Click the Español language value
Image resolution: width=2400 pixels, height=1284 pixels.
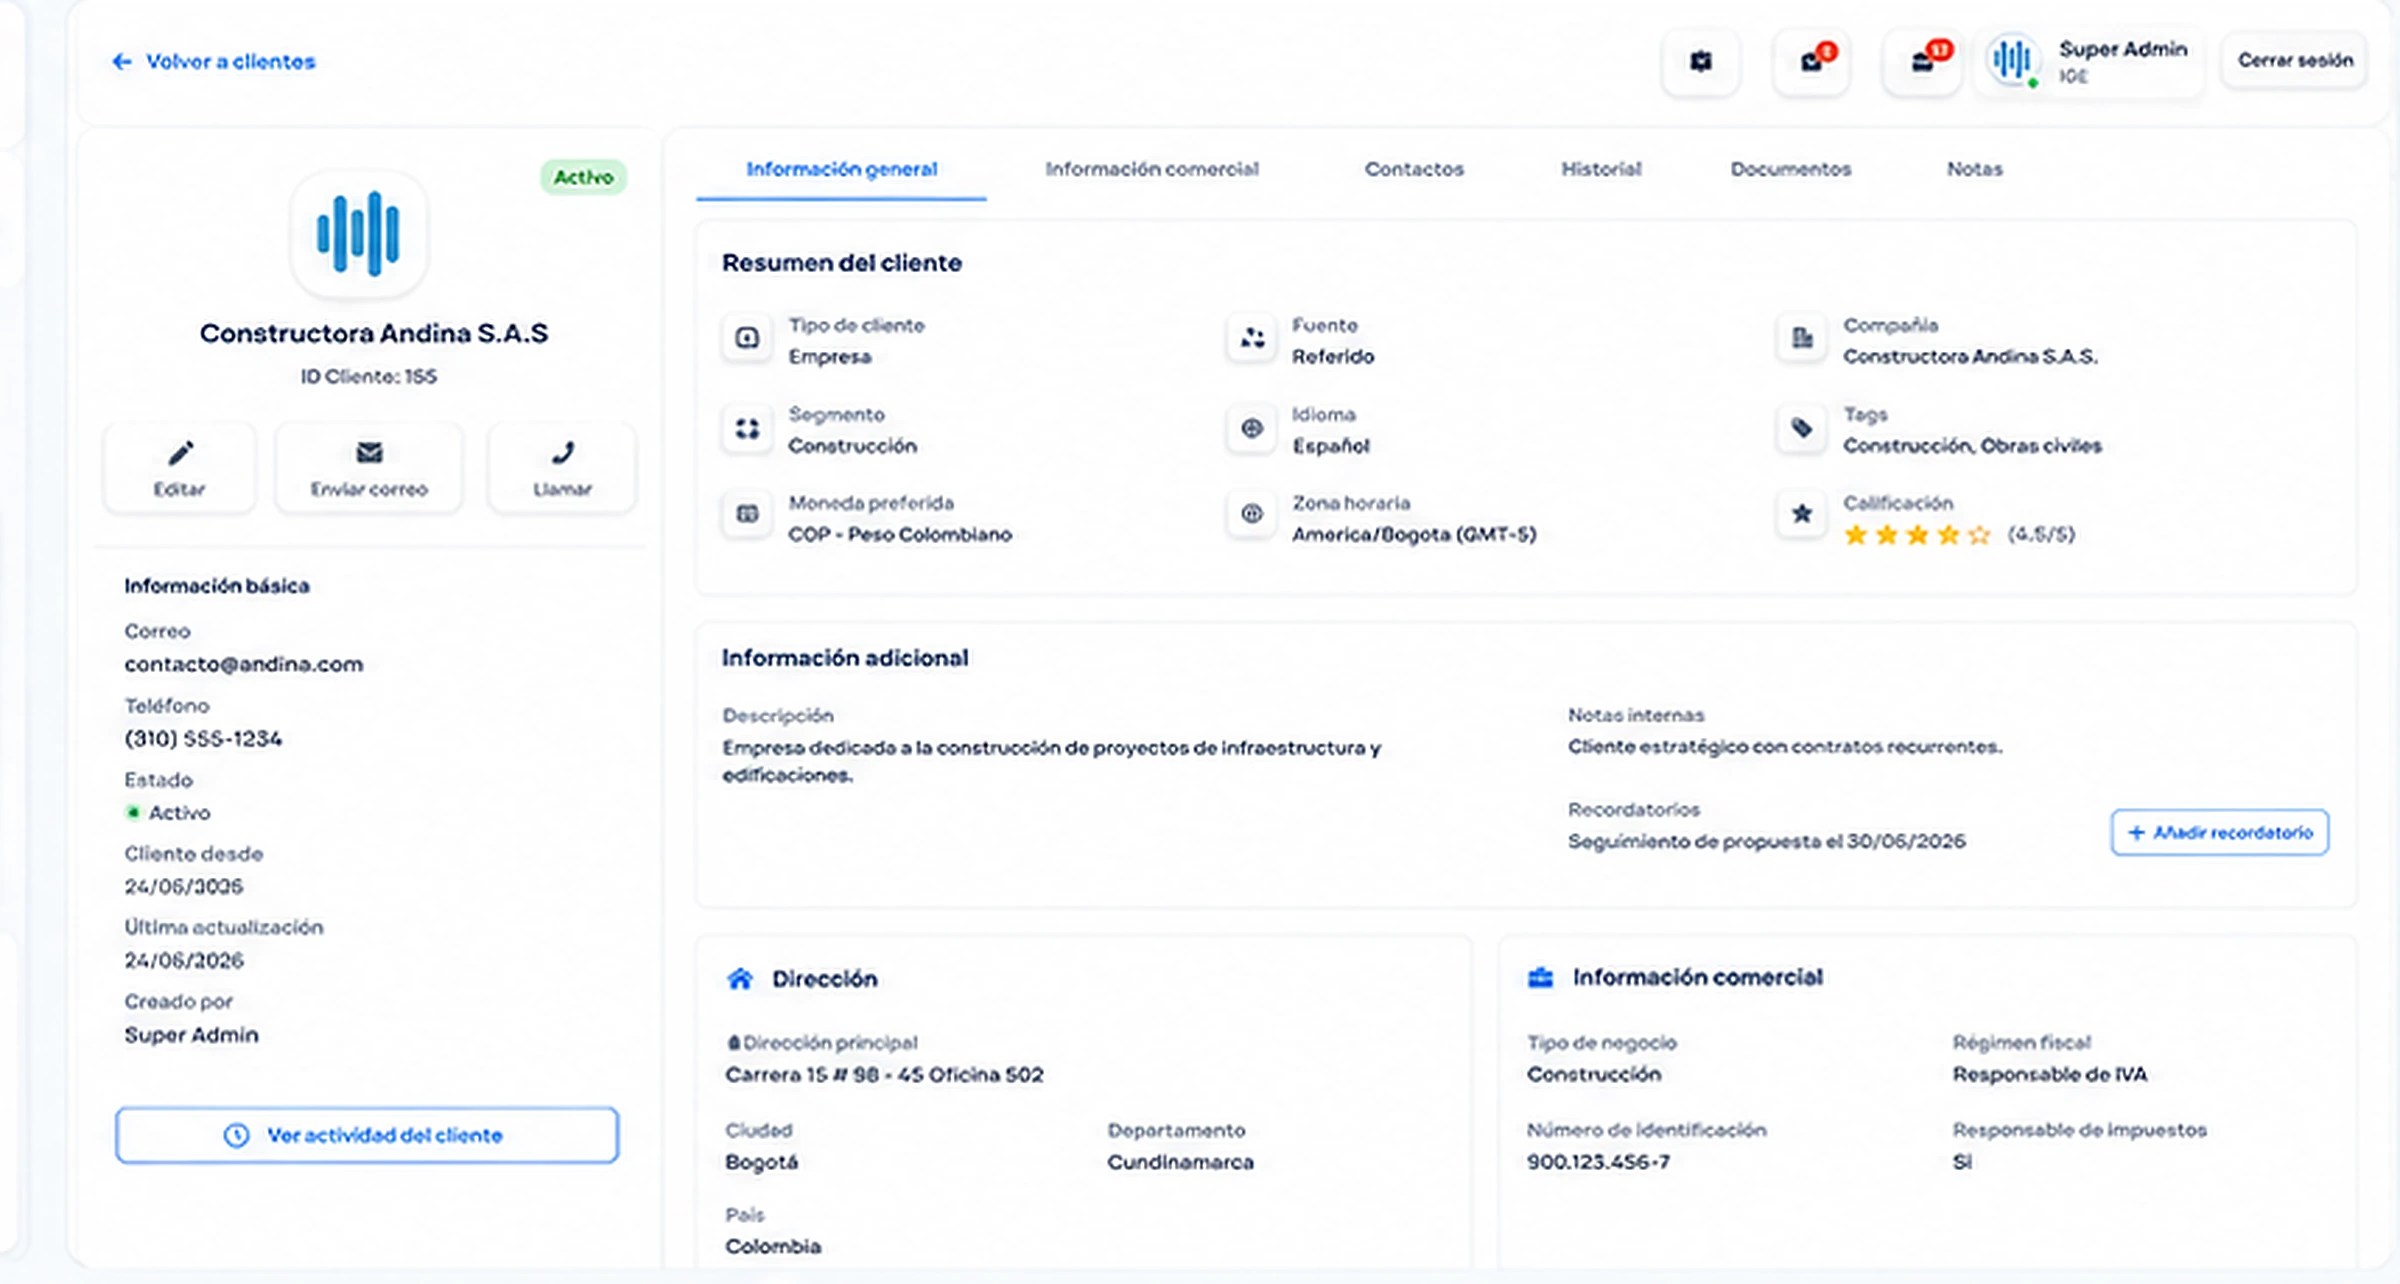tap(1330, 445)
